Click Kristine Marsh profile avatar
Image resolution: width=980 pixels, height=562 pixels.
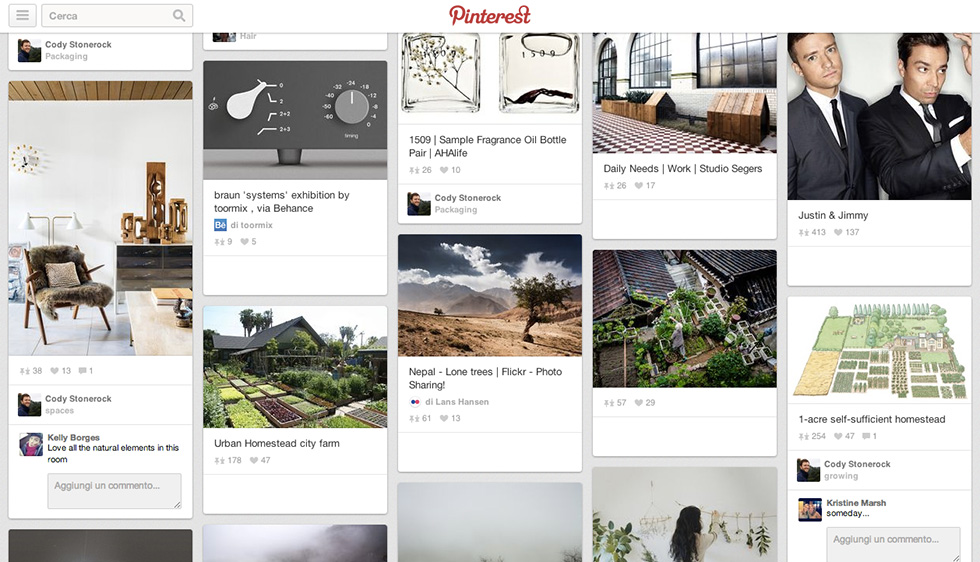[x=810, y=509]
